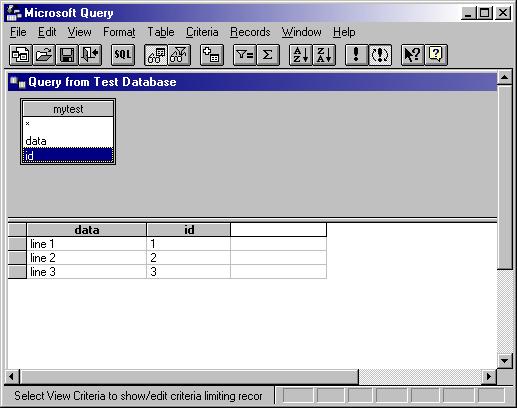Click the Query from Test Database title bar
Image resolution: width=517 pixels, height=408 pixels.
point(252,82)
